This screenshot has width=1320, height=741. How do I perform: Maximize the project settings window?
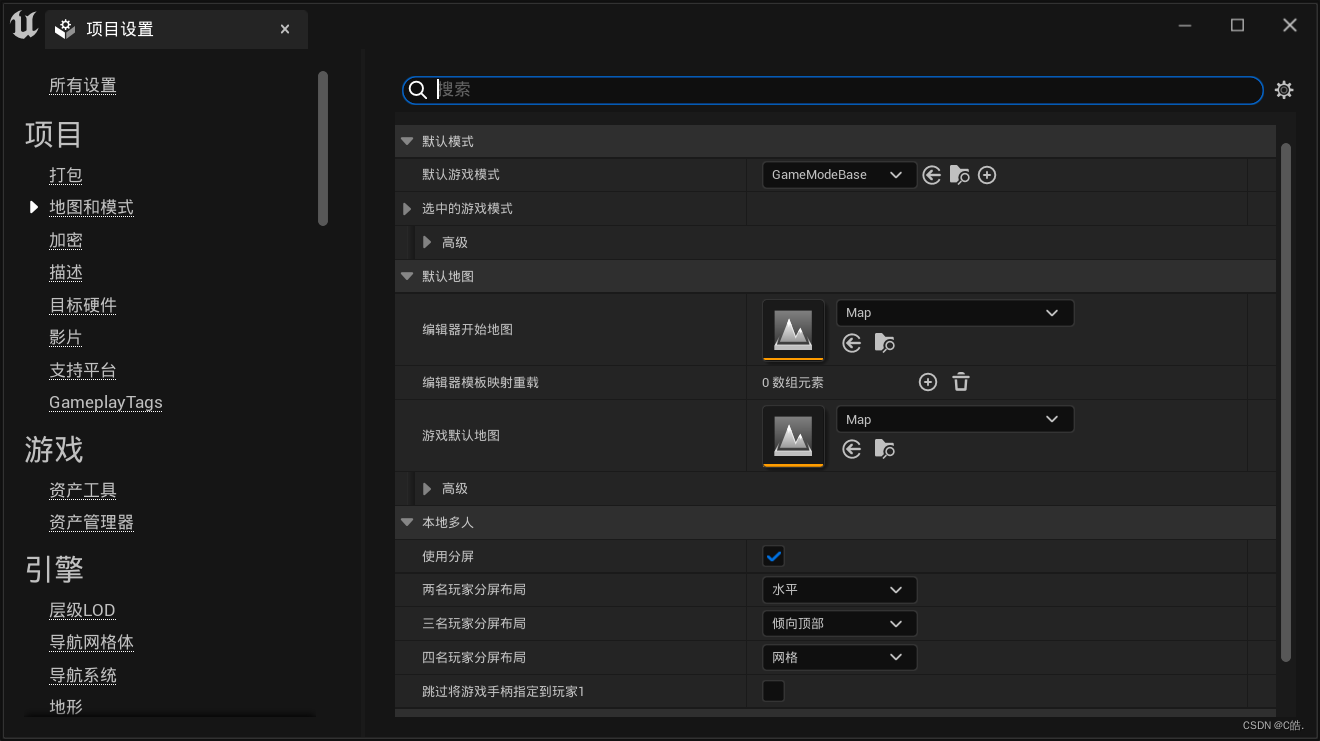tap(1237, 25)
